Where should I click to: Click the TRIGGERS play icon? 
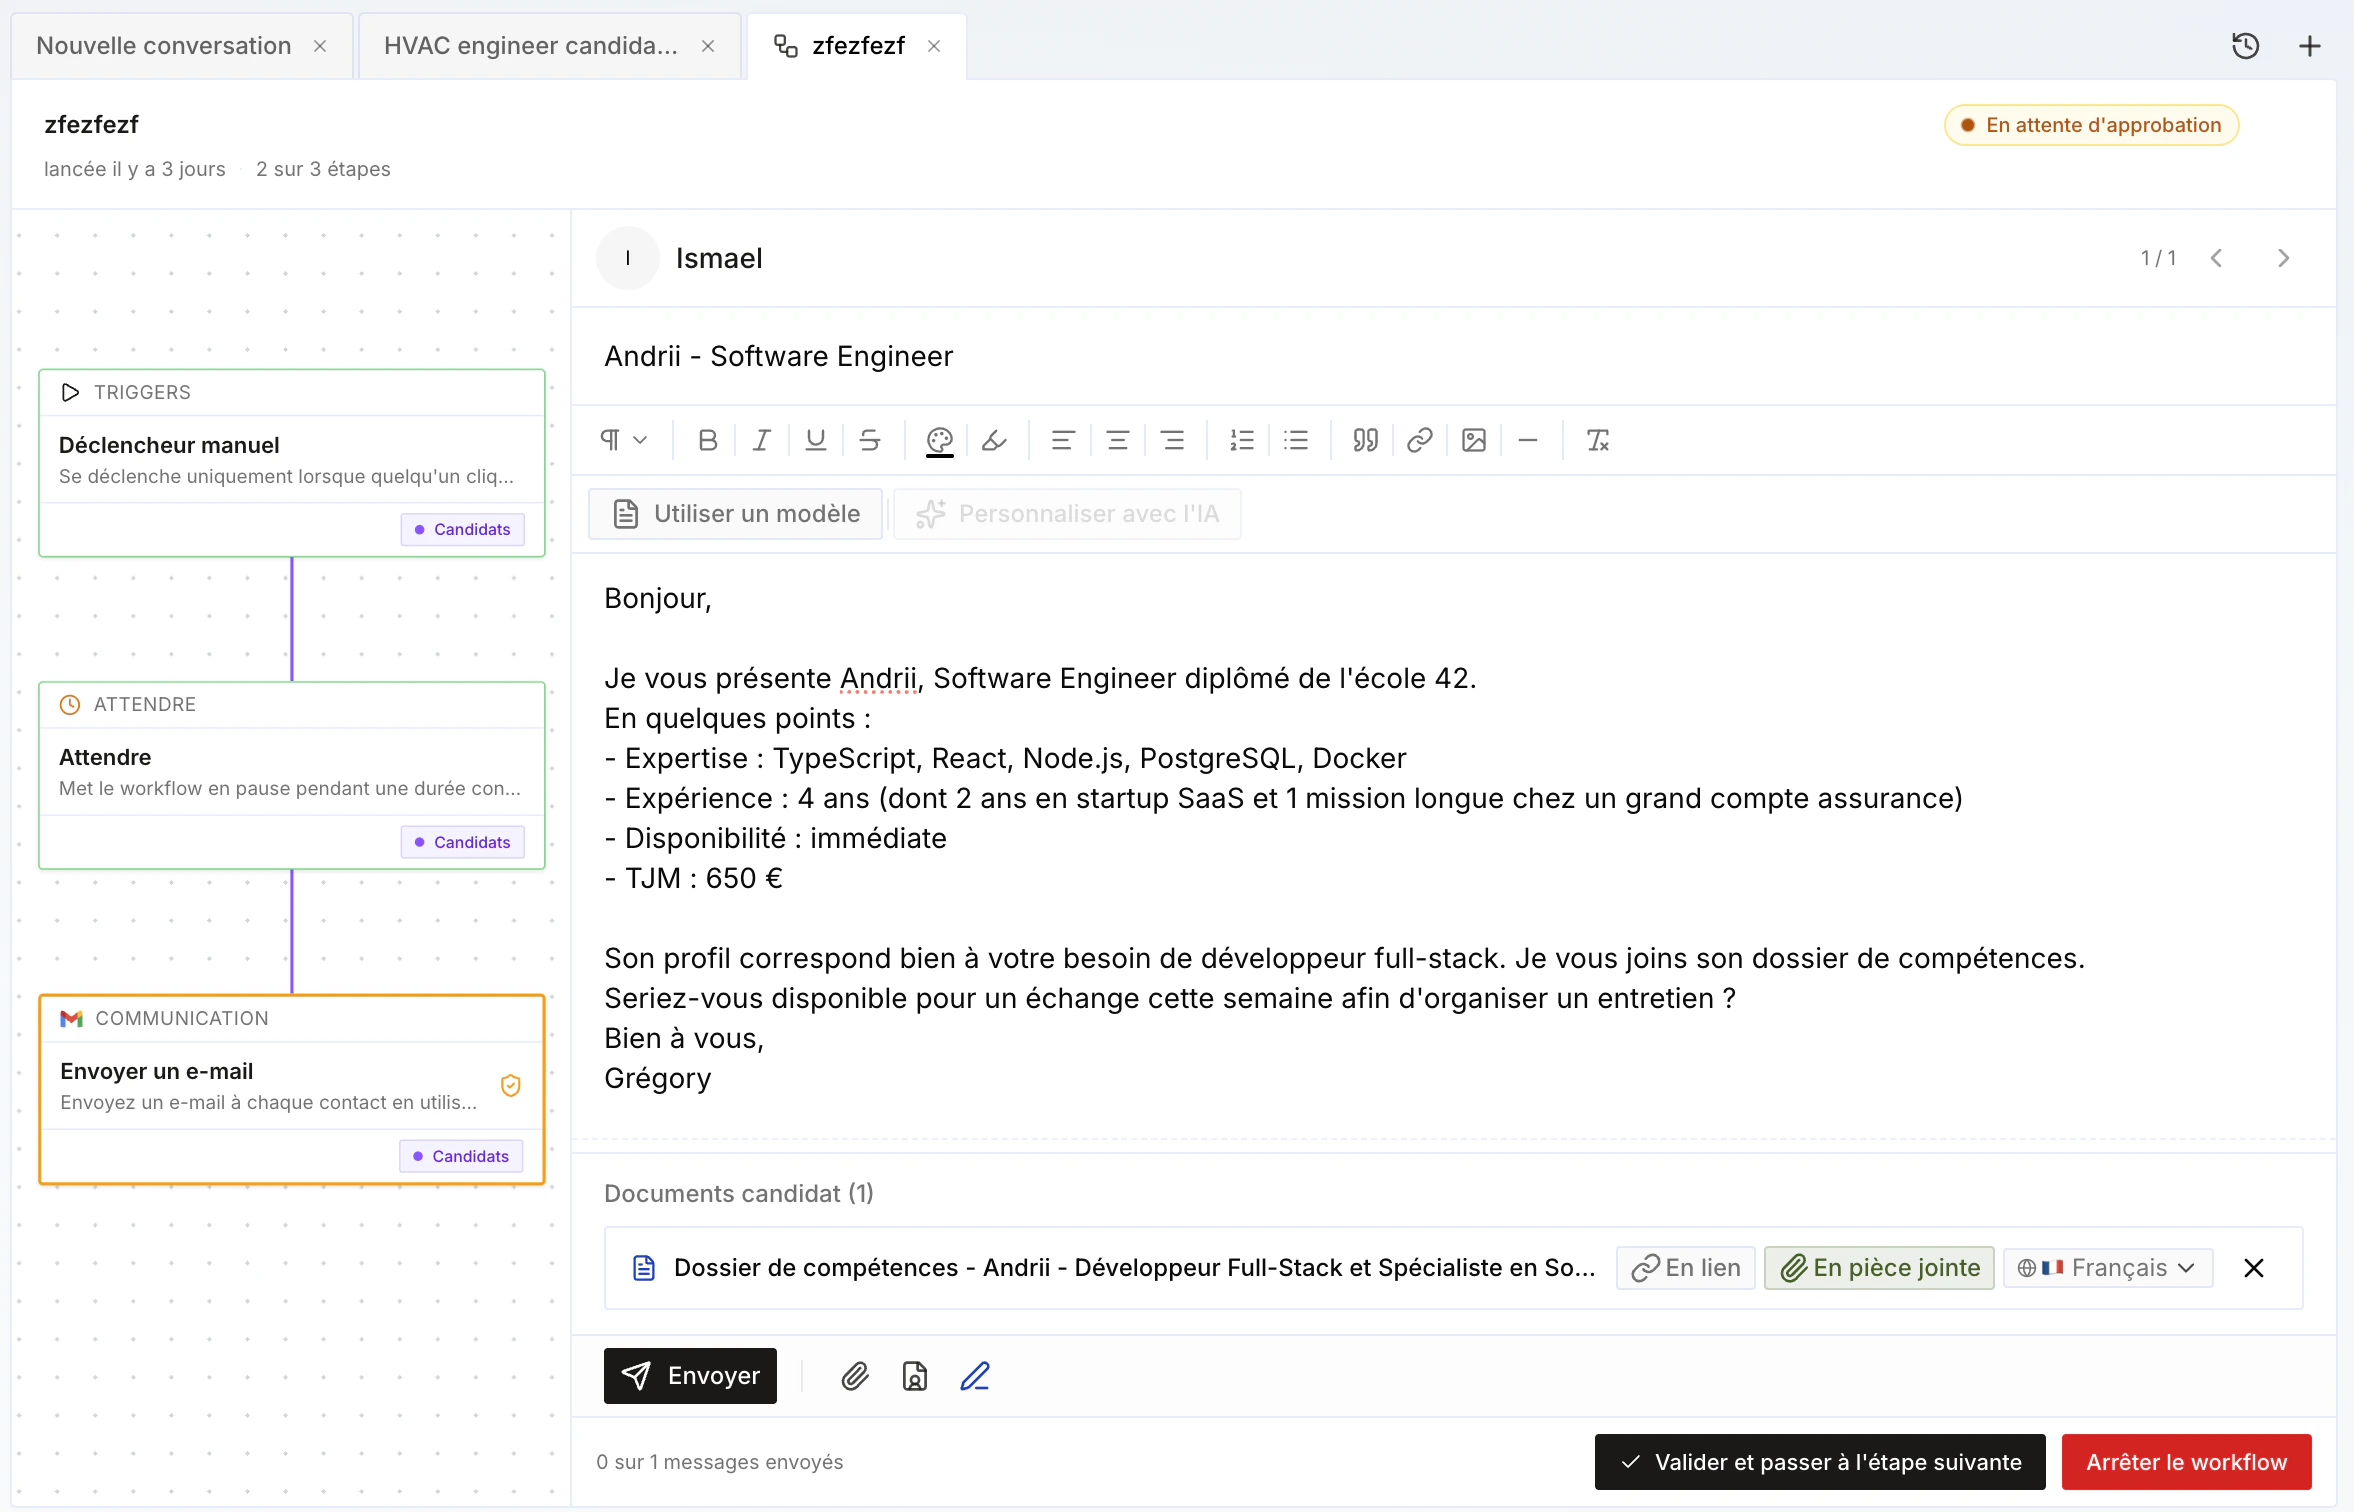(x=70, y=392)
